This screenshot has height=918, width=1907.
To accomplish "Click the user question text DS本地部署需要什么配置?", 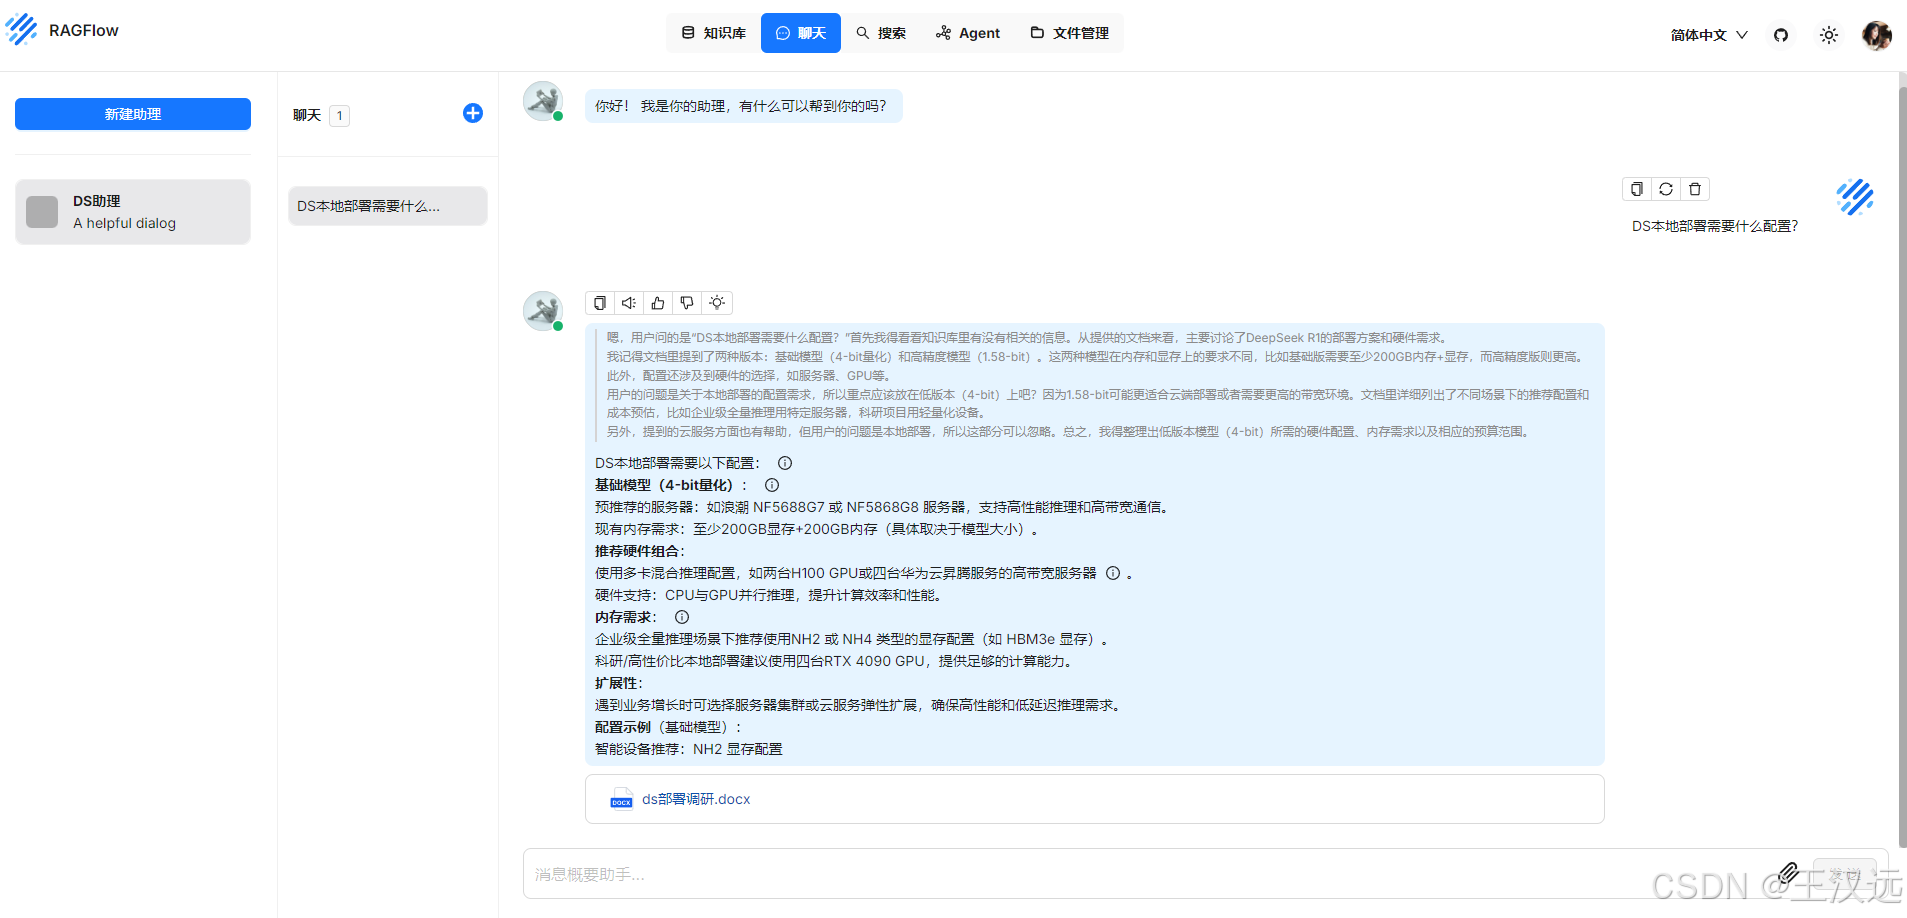I will pyautogui.click(x=1715, y=226).
